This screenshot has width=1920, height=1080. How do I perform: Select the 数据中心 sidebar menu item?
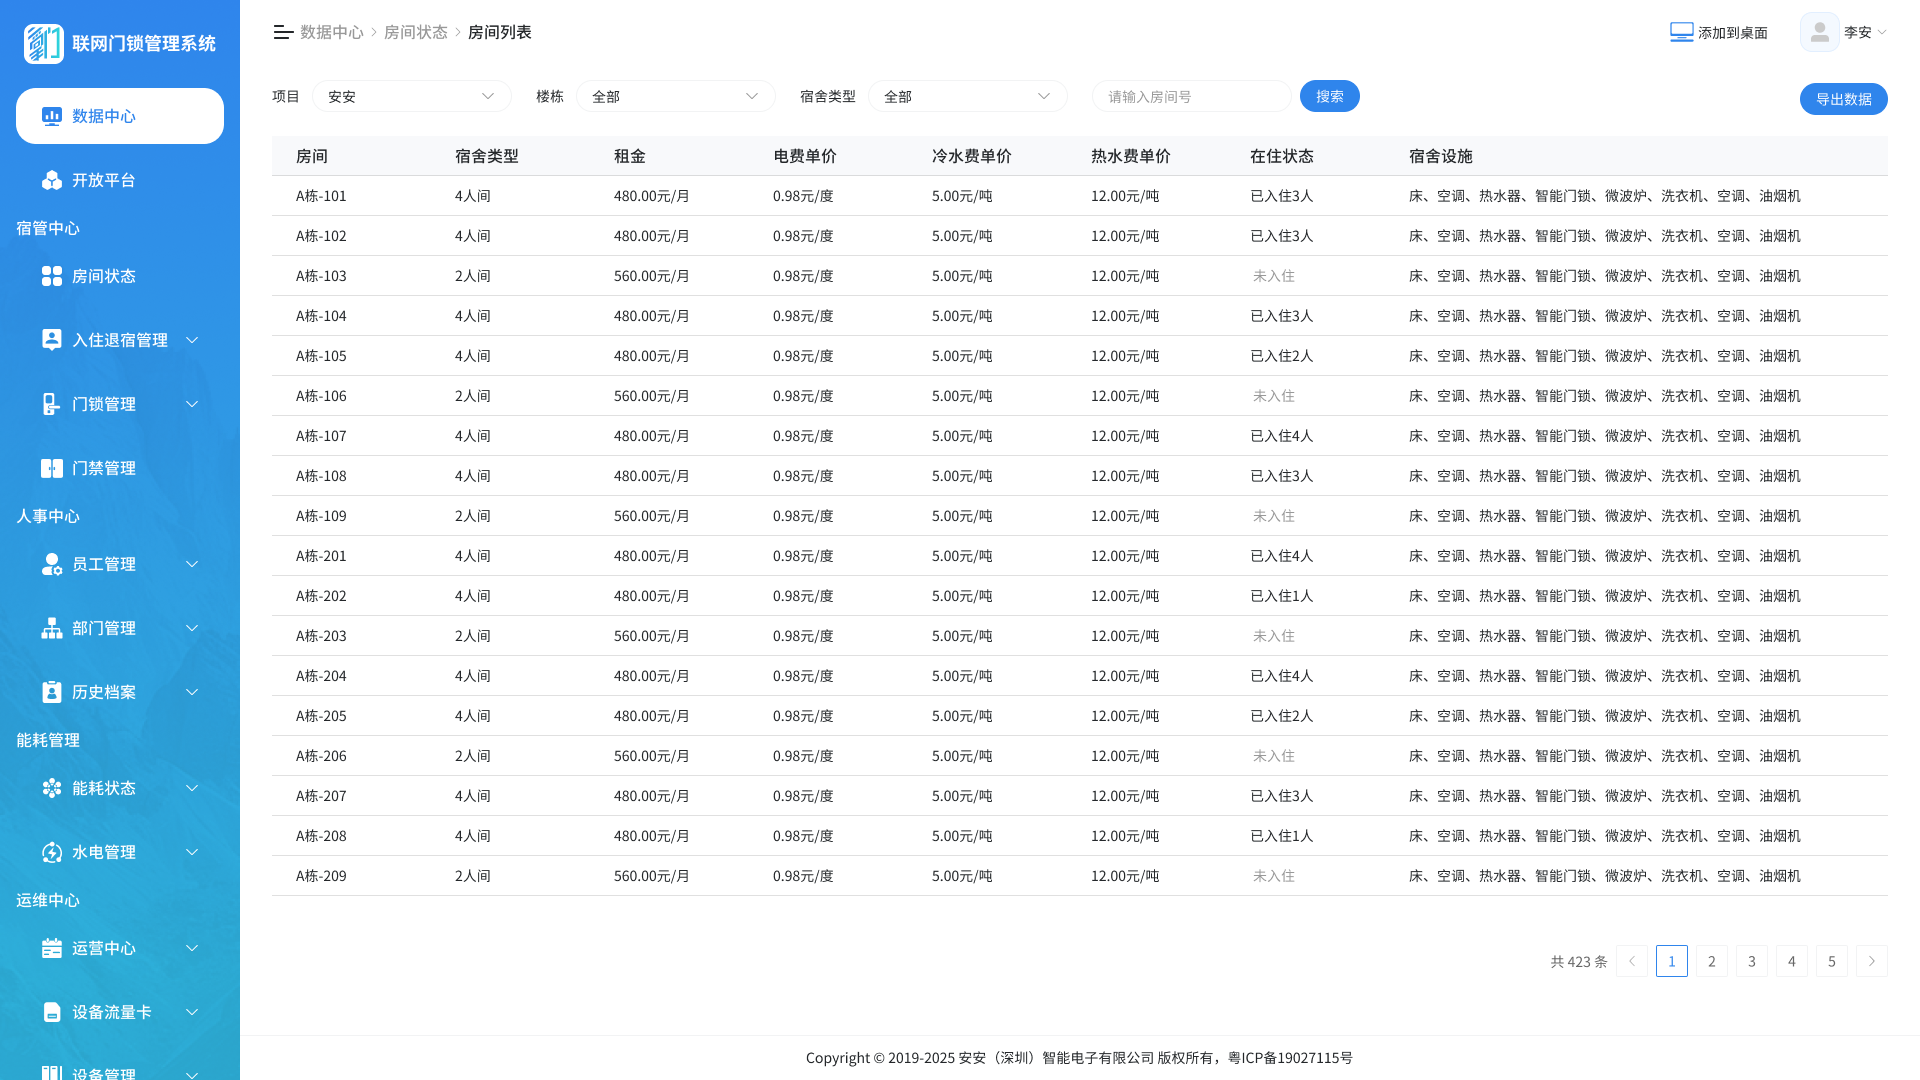coord(120,116)
